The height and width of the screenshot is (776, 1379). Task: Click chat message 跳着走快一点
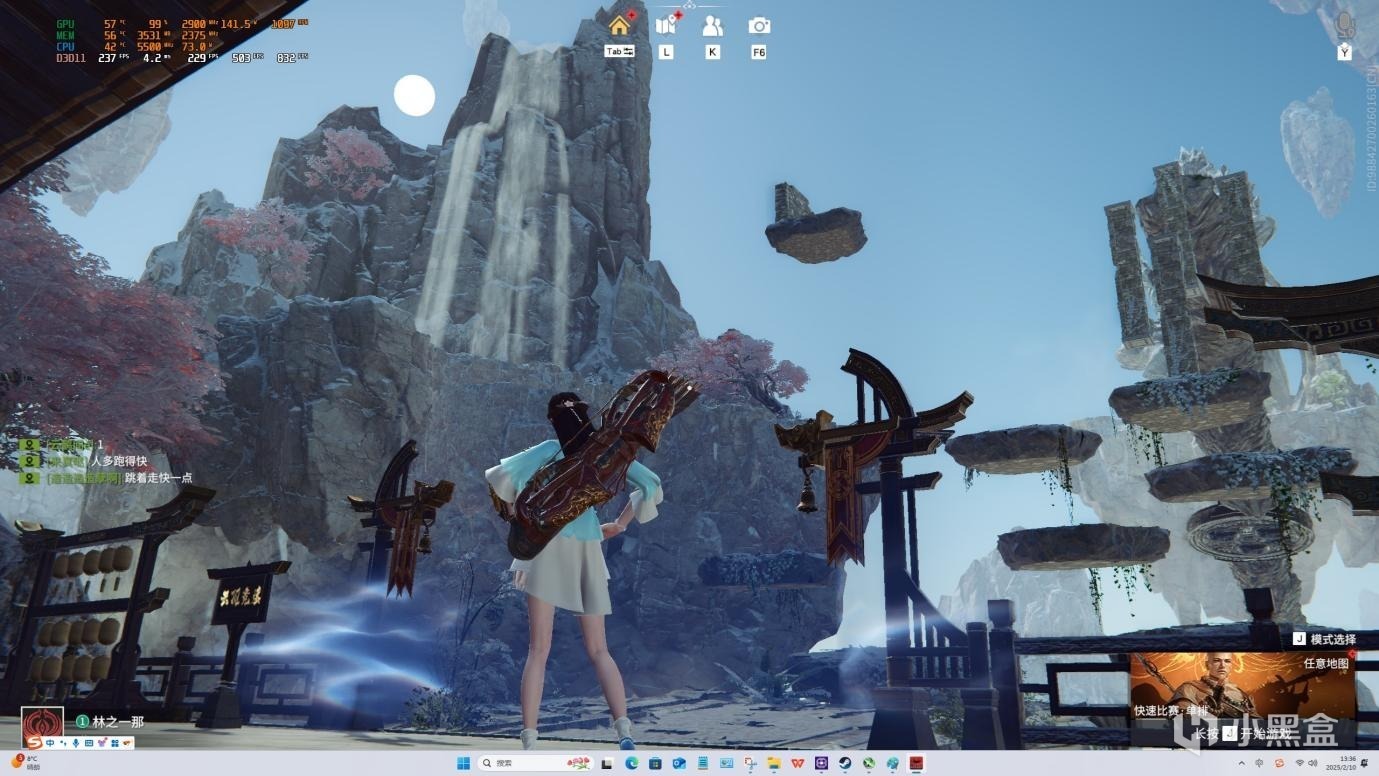(x=158, y=478)
